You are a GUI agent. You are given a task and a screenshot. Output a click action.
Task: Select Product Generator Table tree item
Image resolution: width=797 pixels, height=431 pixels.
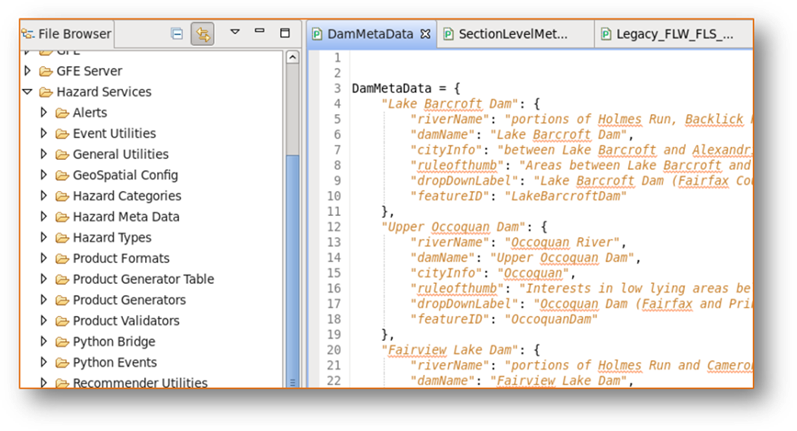click(143, 279)
